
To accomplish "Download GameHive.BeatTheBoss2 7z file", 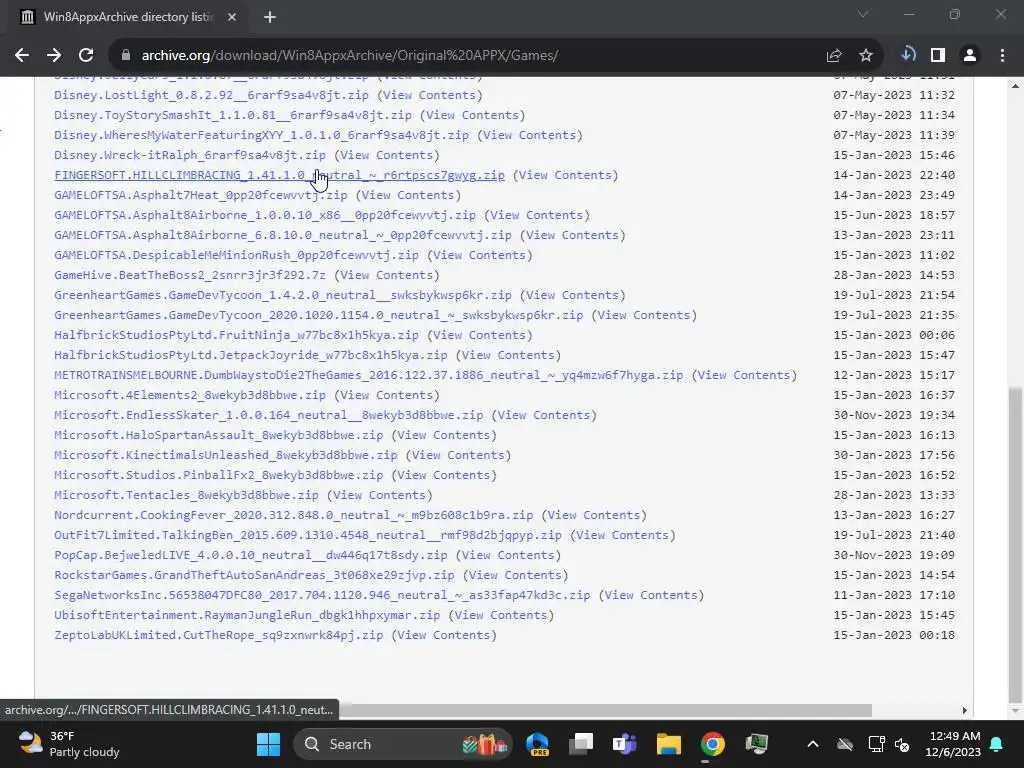I will pyautogui.click(x=189, y=276).
